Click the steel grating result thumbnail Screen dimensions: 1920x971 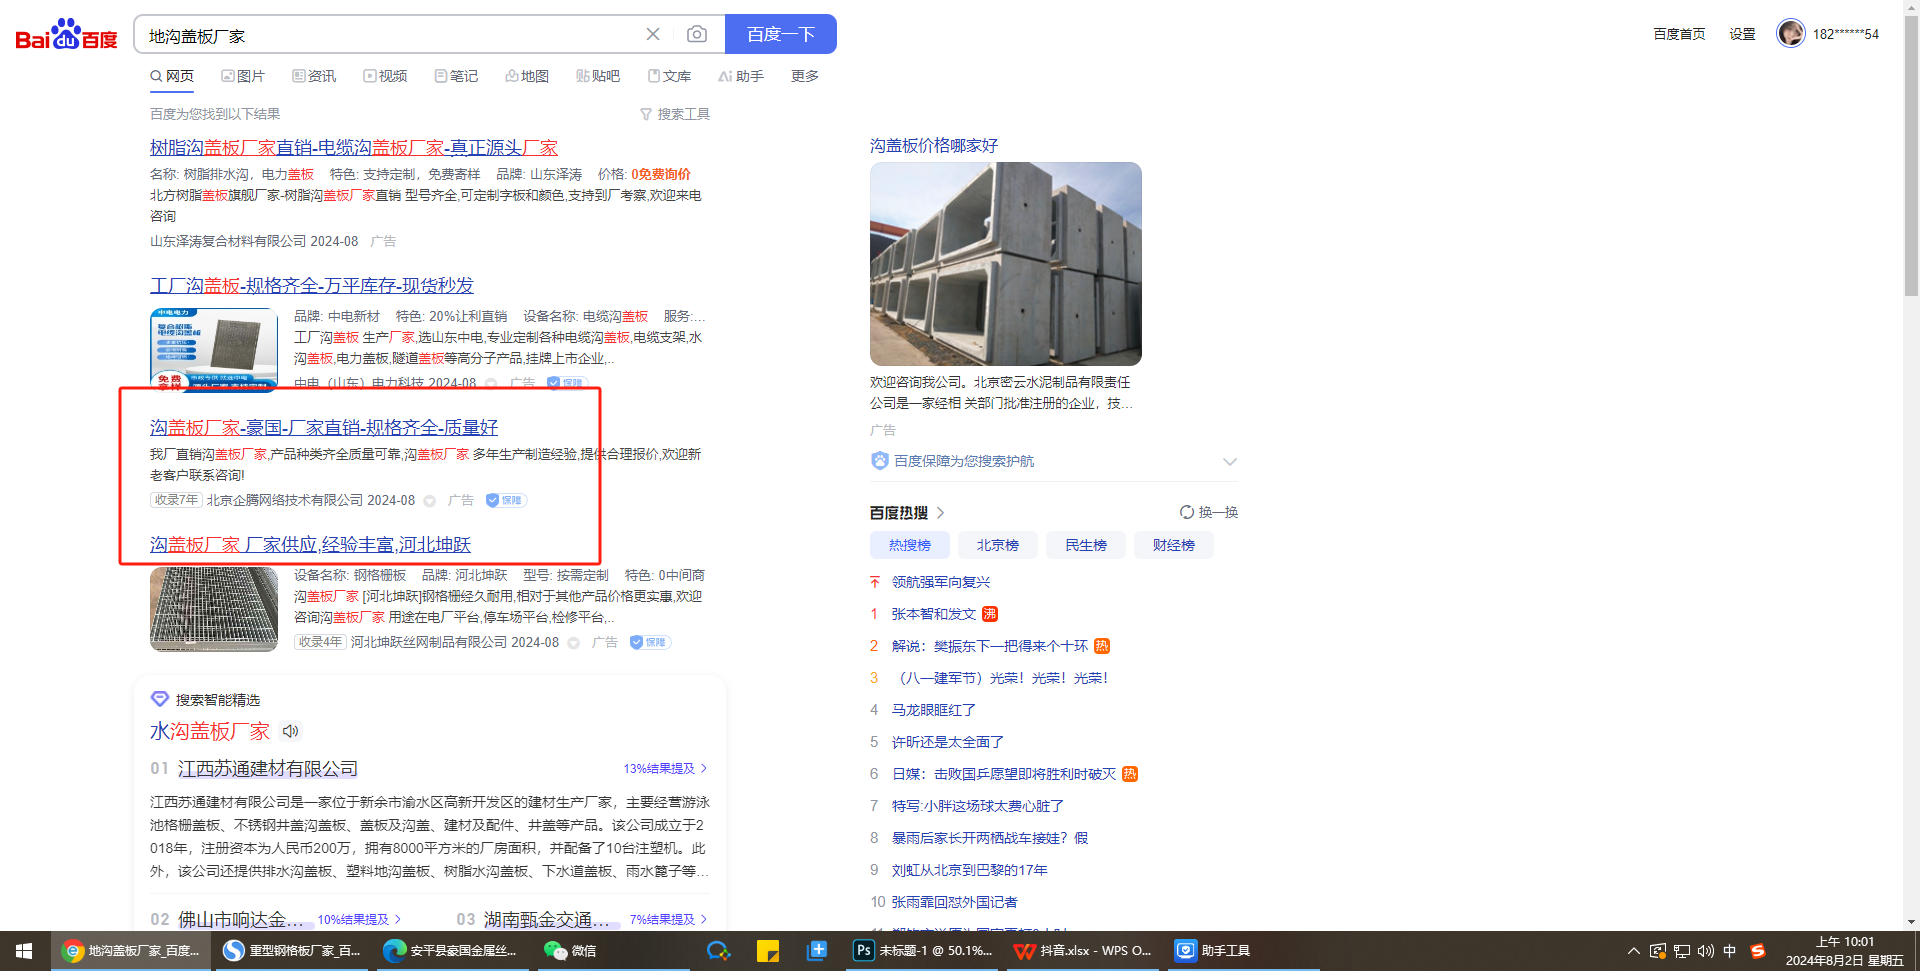214,609
